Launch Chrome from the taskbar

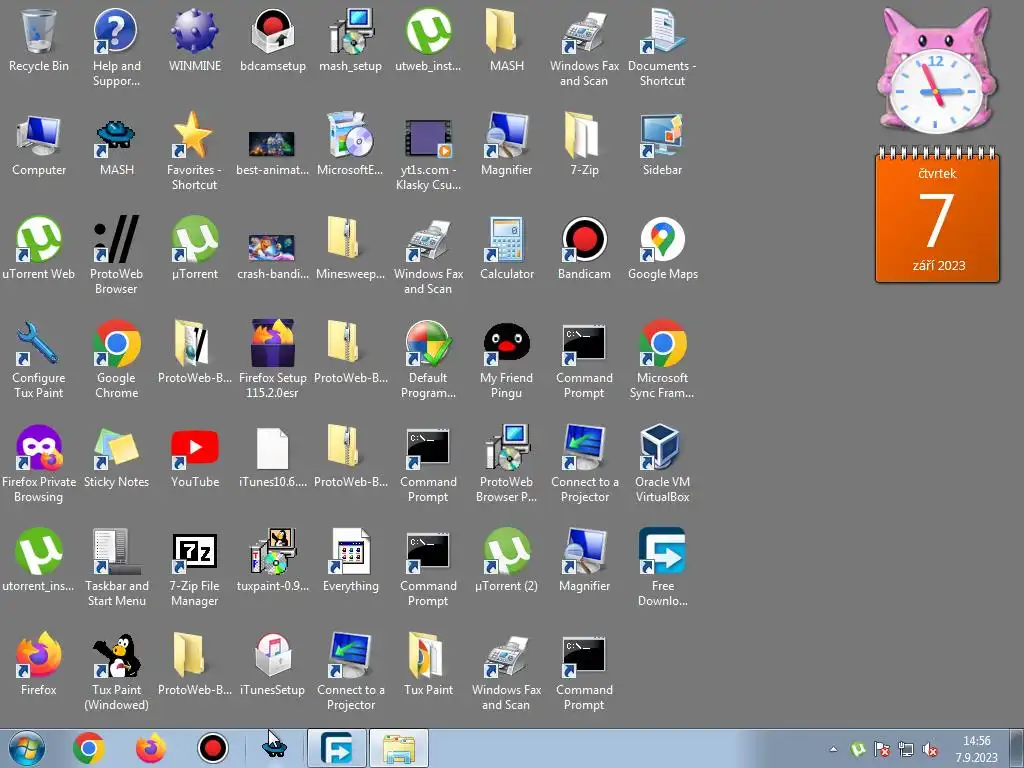coord(89,748)
